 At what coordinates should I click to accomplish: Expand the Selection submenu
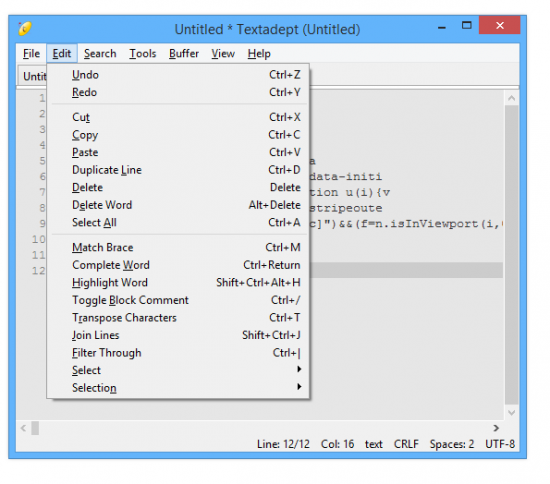[178, 388]
